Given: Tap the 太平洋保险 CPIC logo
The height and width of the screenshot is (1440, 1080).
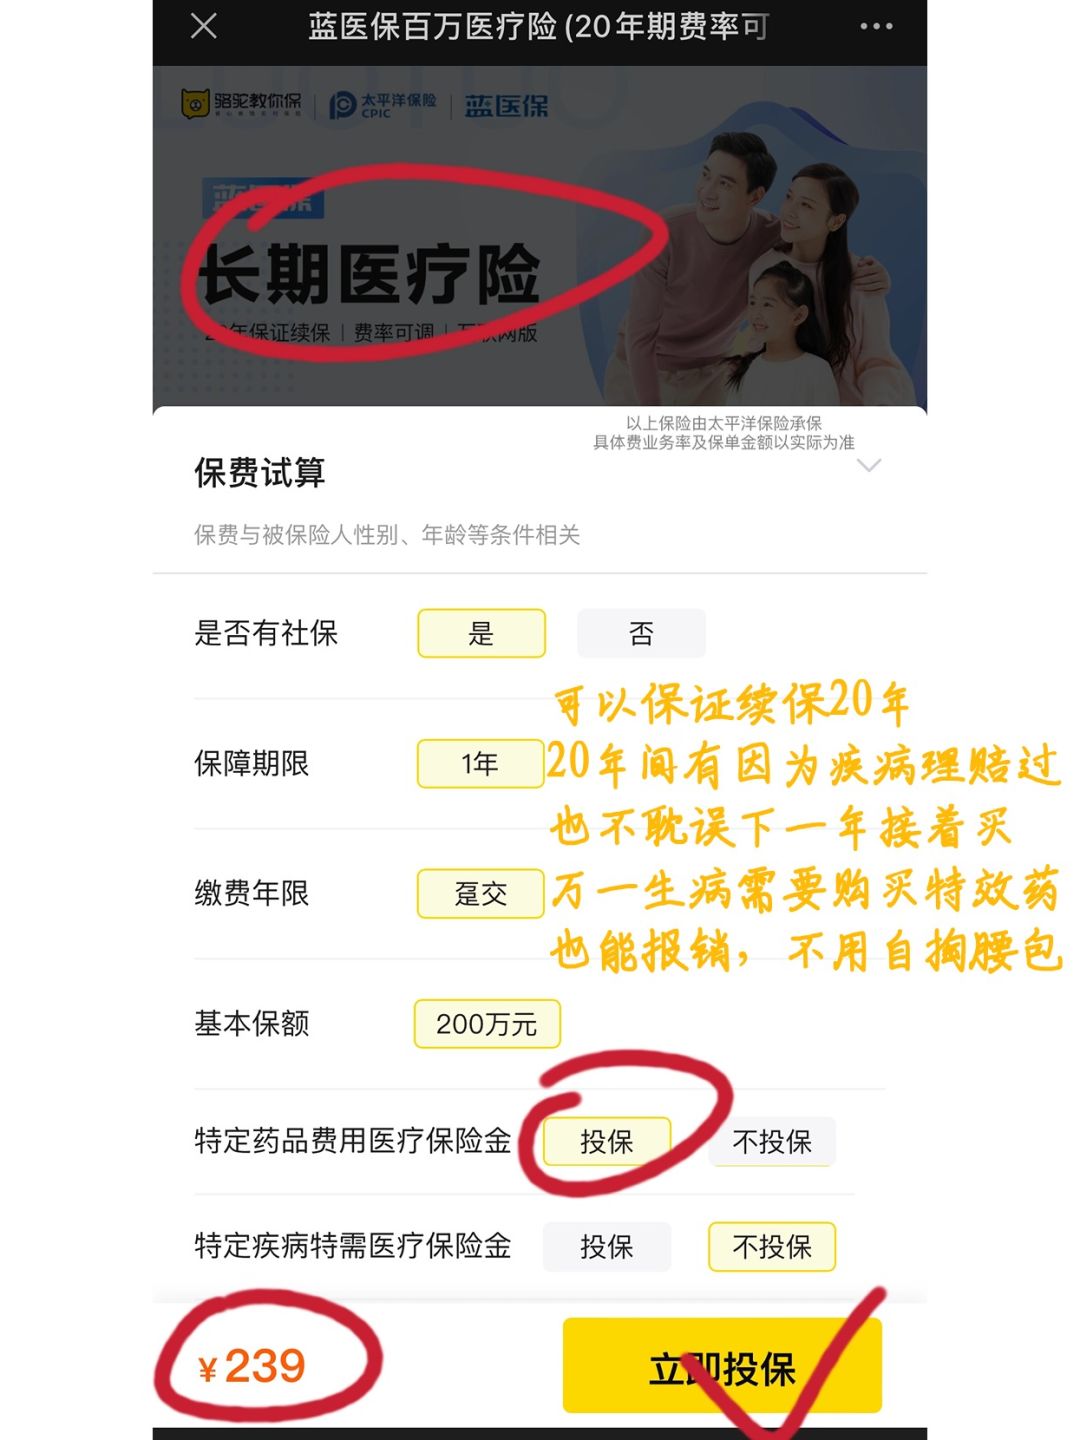Looking at the screenshot, I should (x=383, y=105).
